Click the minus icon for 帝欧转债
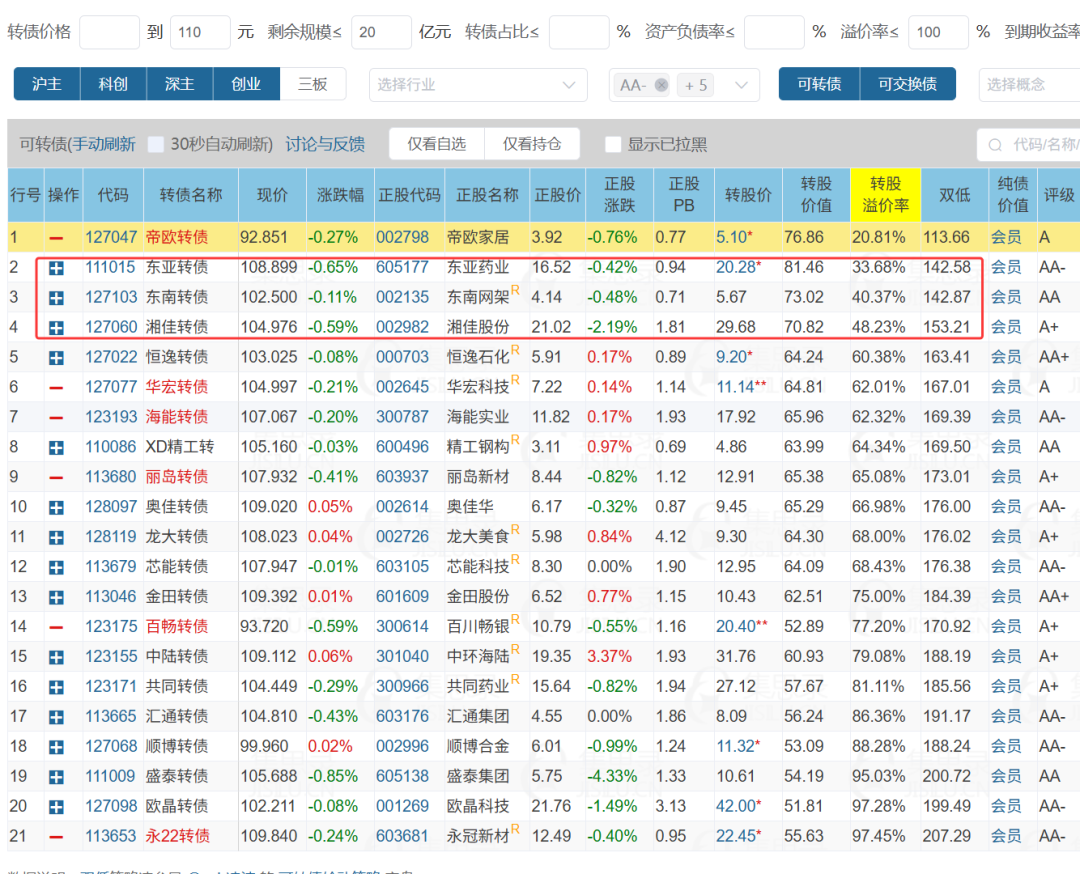 [x=56, y=238]
